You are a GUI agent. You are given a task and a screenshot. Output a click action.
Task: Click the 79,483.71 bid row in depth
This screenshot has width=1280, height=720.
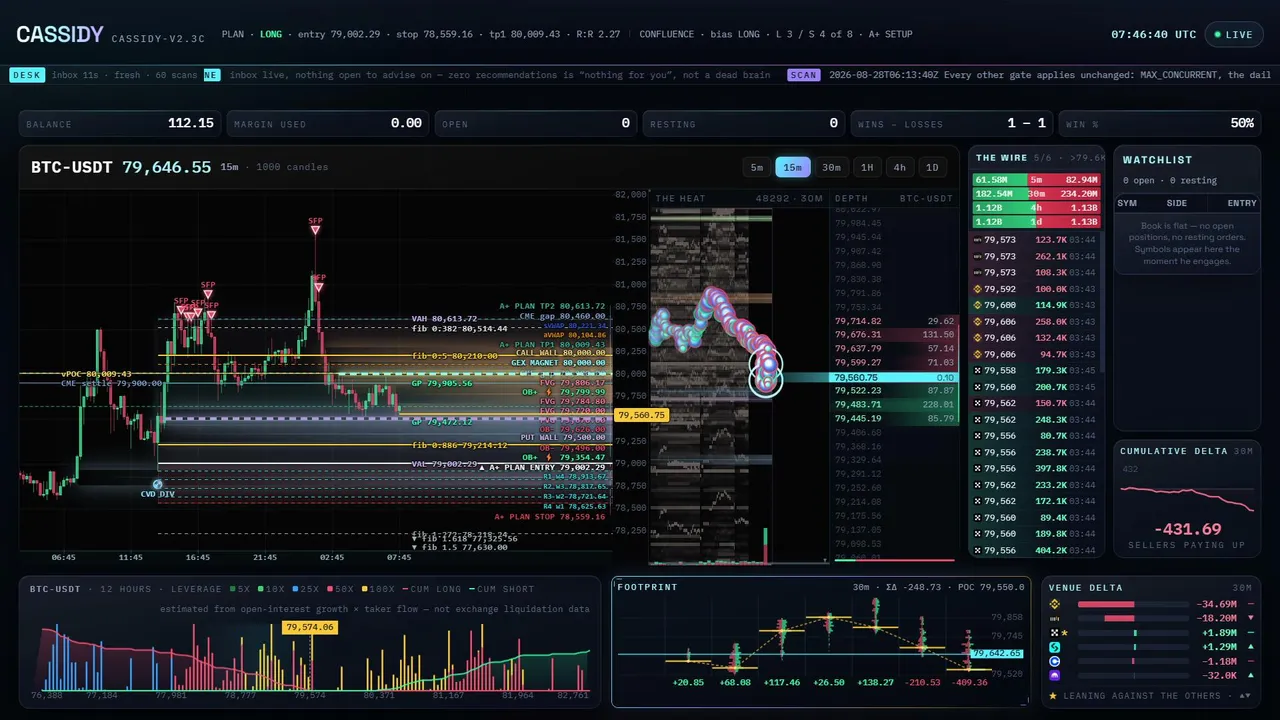(893, 404)
